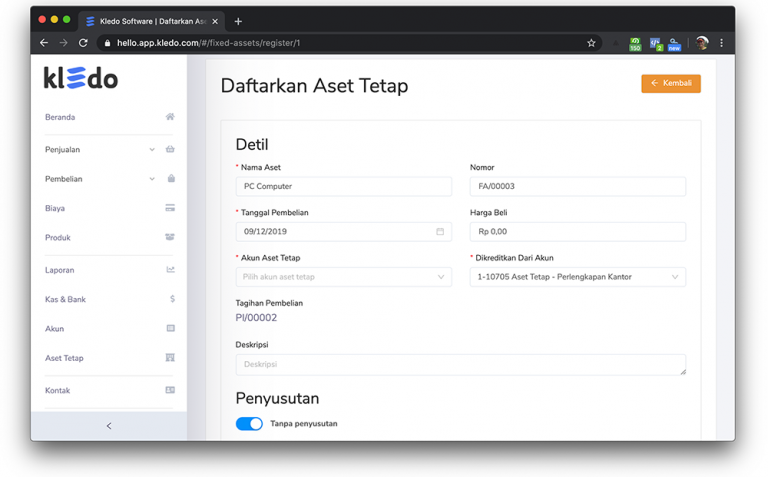Click the Pembelian shopping bag icon
The image size is (768, 477).
click(x=171, y=178)
